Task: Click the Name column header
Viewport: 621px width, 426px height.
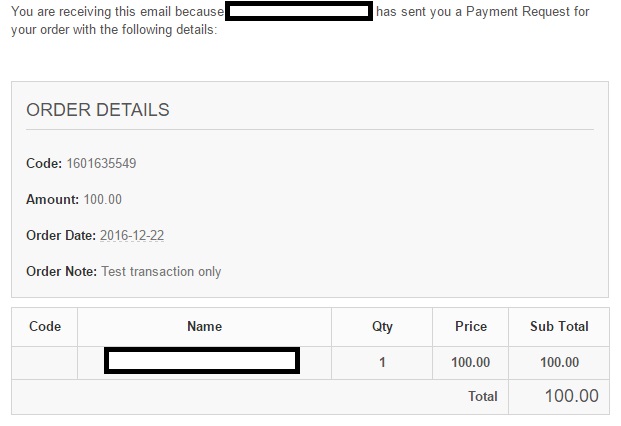Action: point(204,326)
